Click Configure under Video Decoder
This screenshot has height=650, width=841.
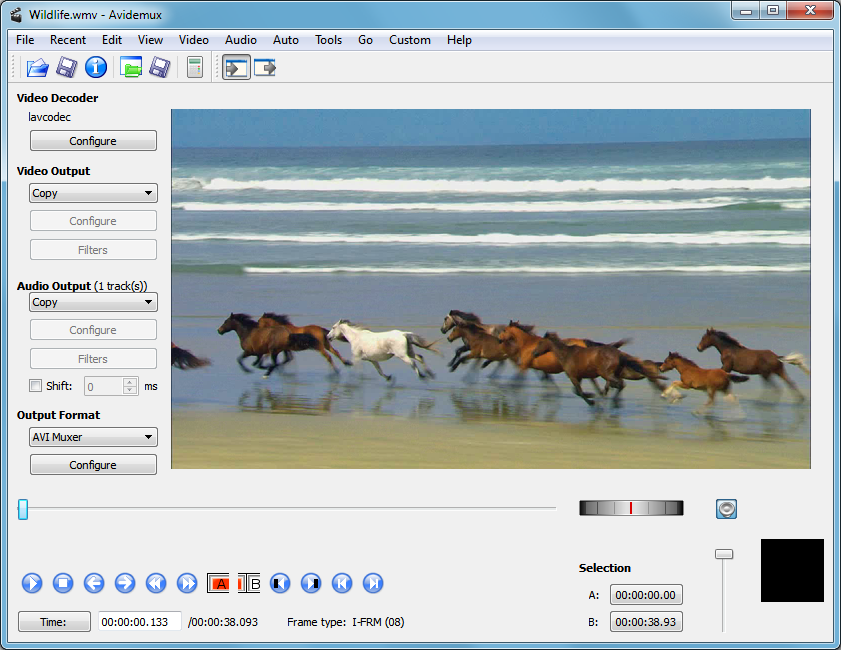[93, 141]
